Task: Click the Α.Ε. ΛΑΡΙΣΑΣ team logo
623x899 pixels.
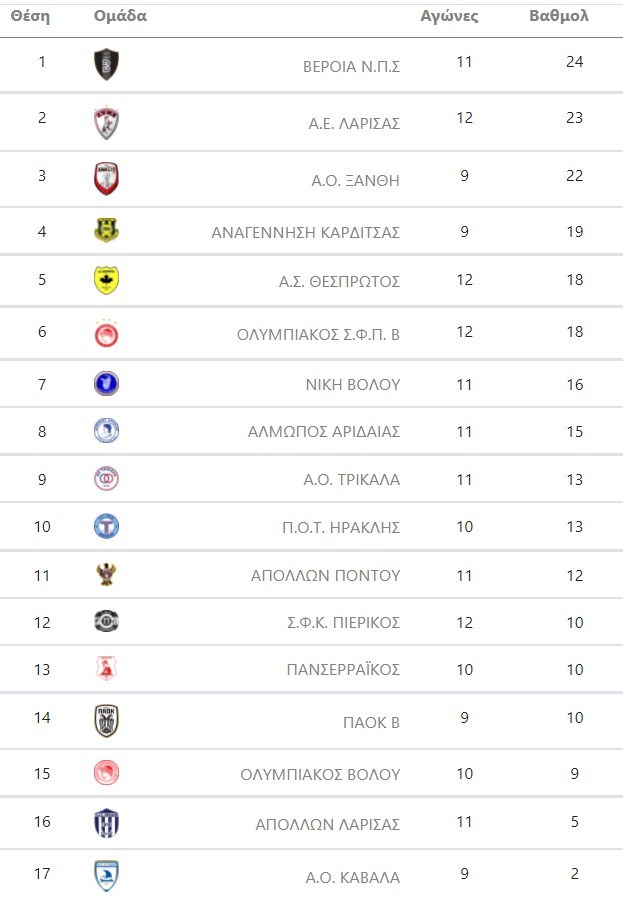Action: point(106,122)
